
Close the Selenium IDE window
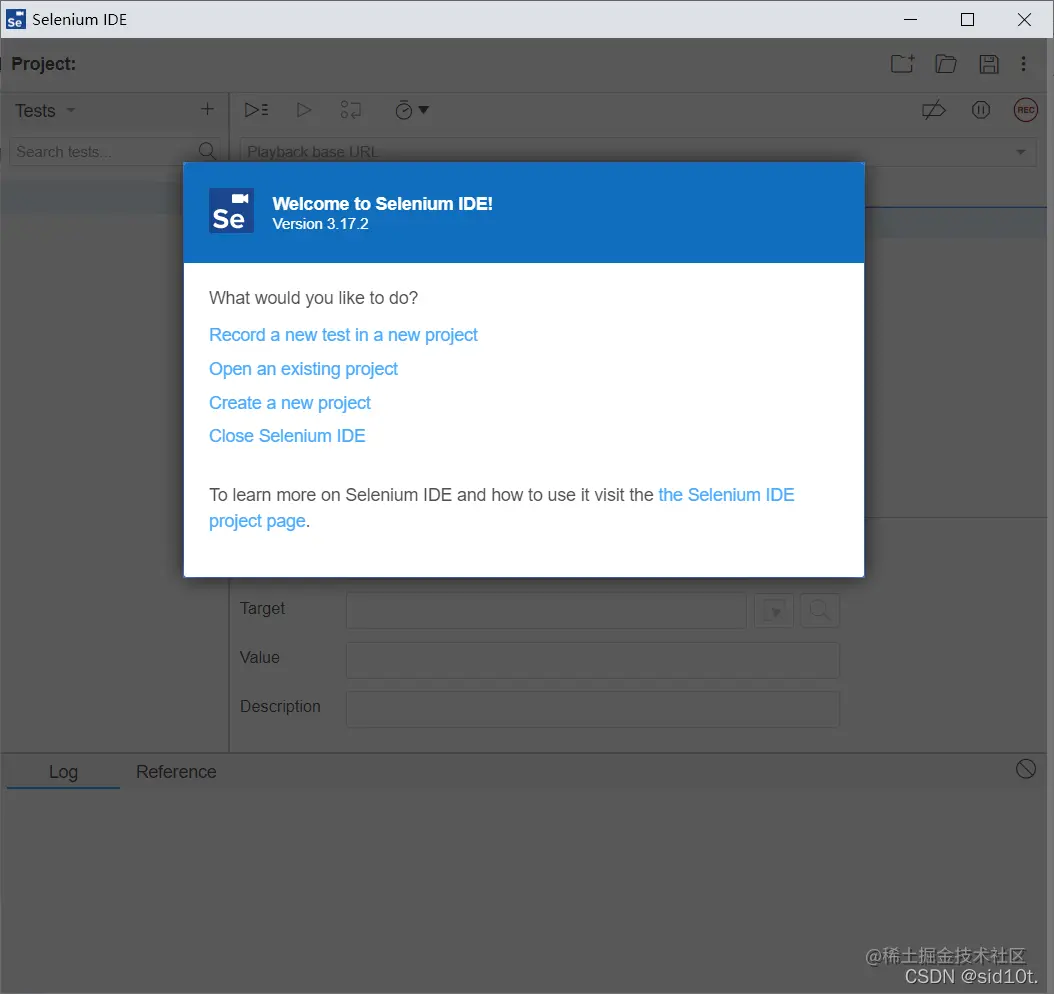coord(1024,19)
